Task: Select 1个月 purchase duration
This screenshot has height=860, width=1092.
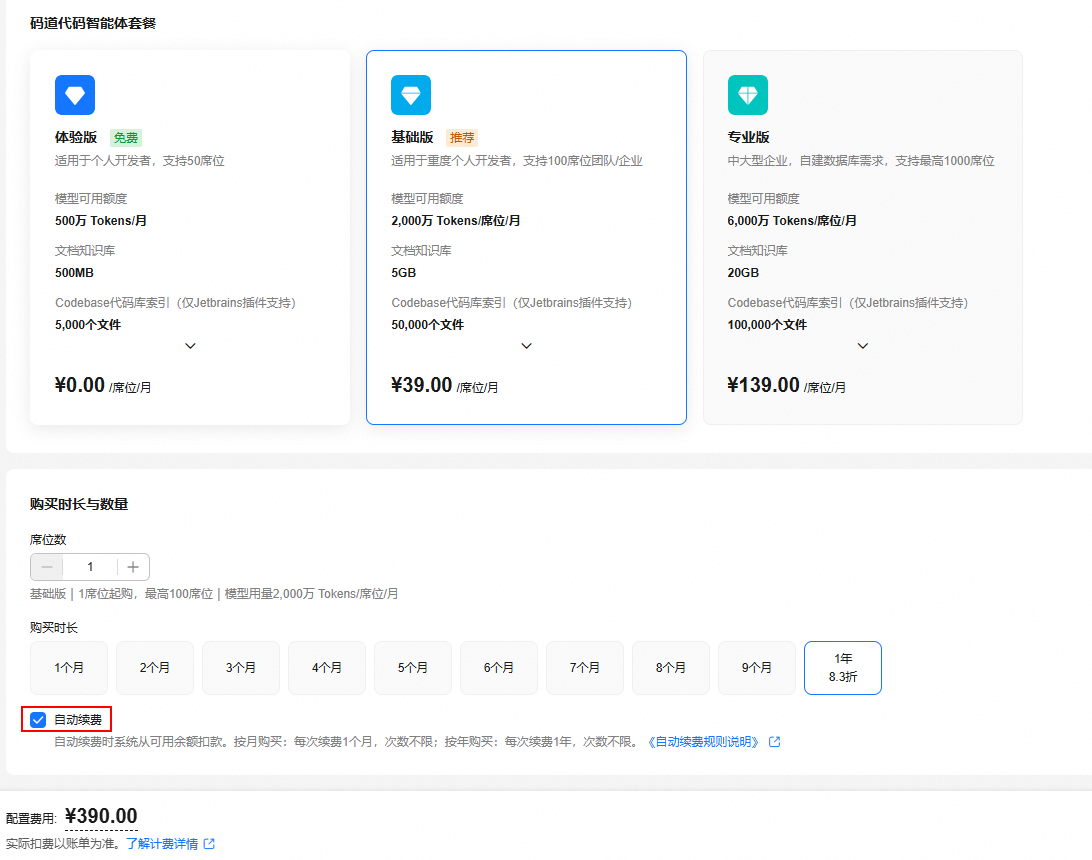Action: 69,668
